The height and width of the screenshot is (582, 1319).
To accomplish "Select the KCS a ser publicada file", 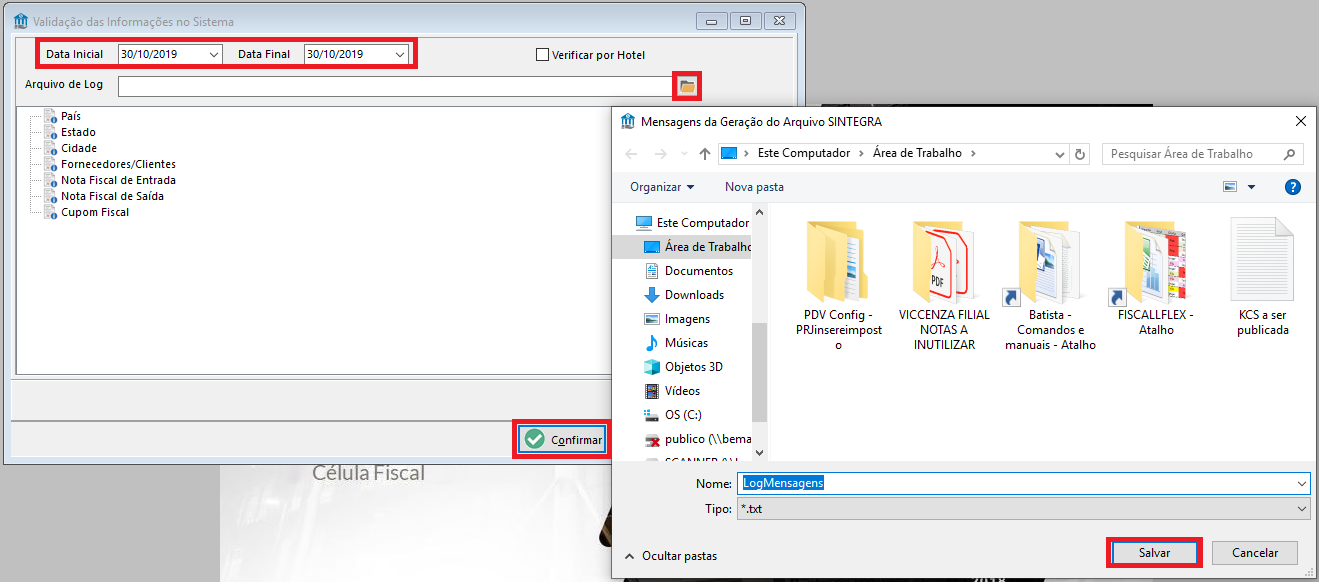I will coord(1262,276).
